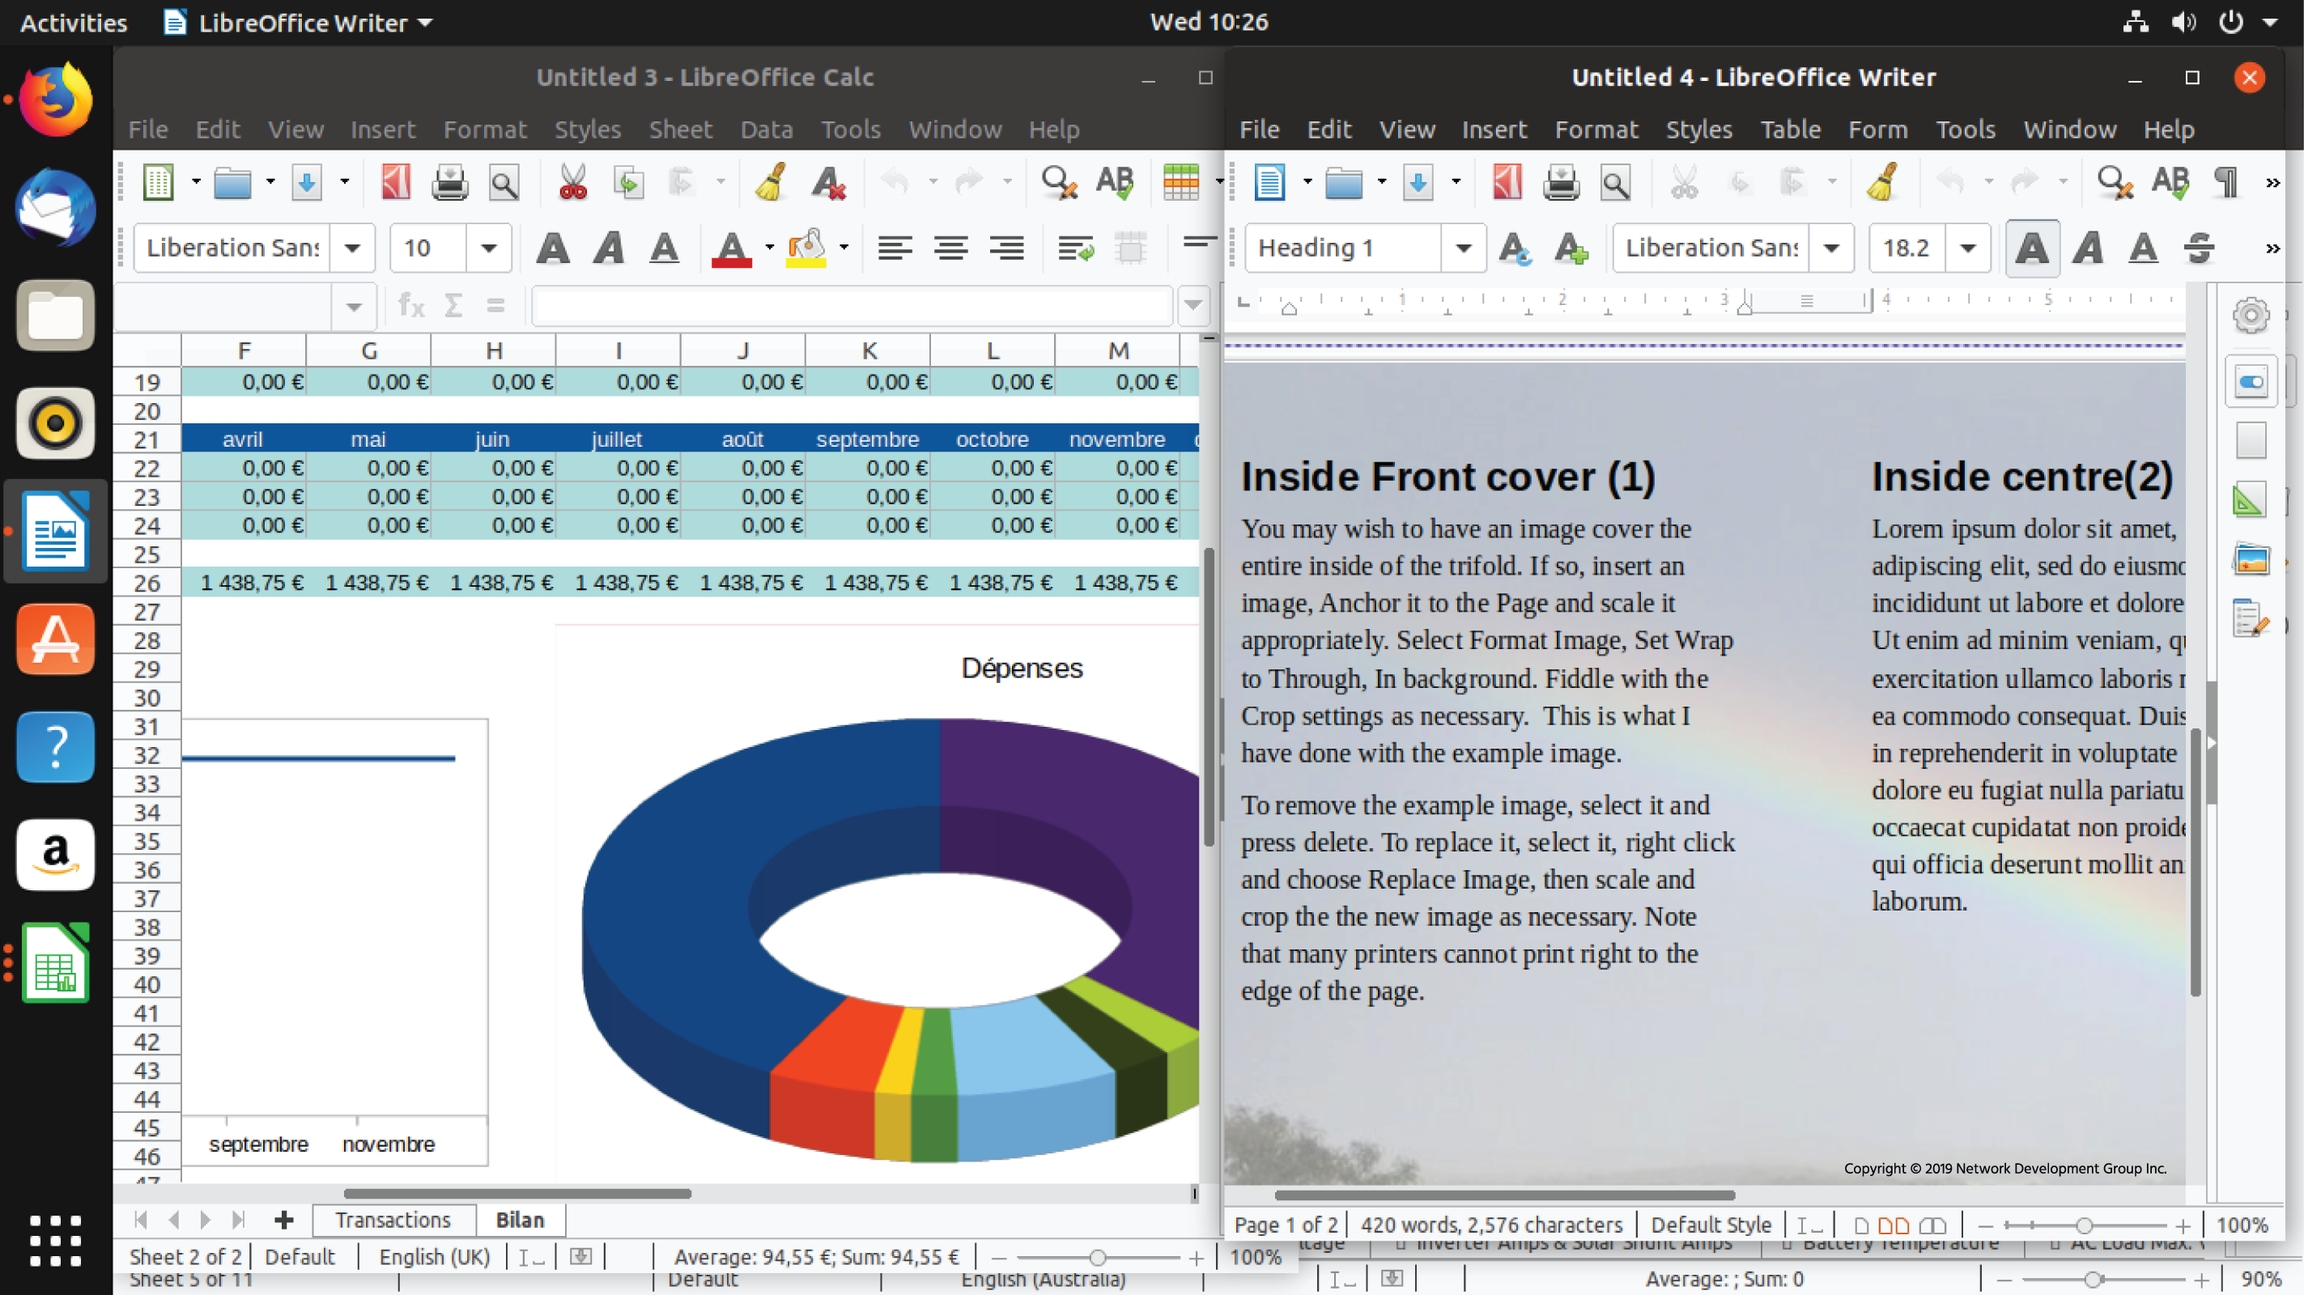Image resolution: width=2304 pixels, height=1295 pixels.
Task: Click the Clone Formatting paintbrush in Calc
Action: pos(770,183)
